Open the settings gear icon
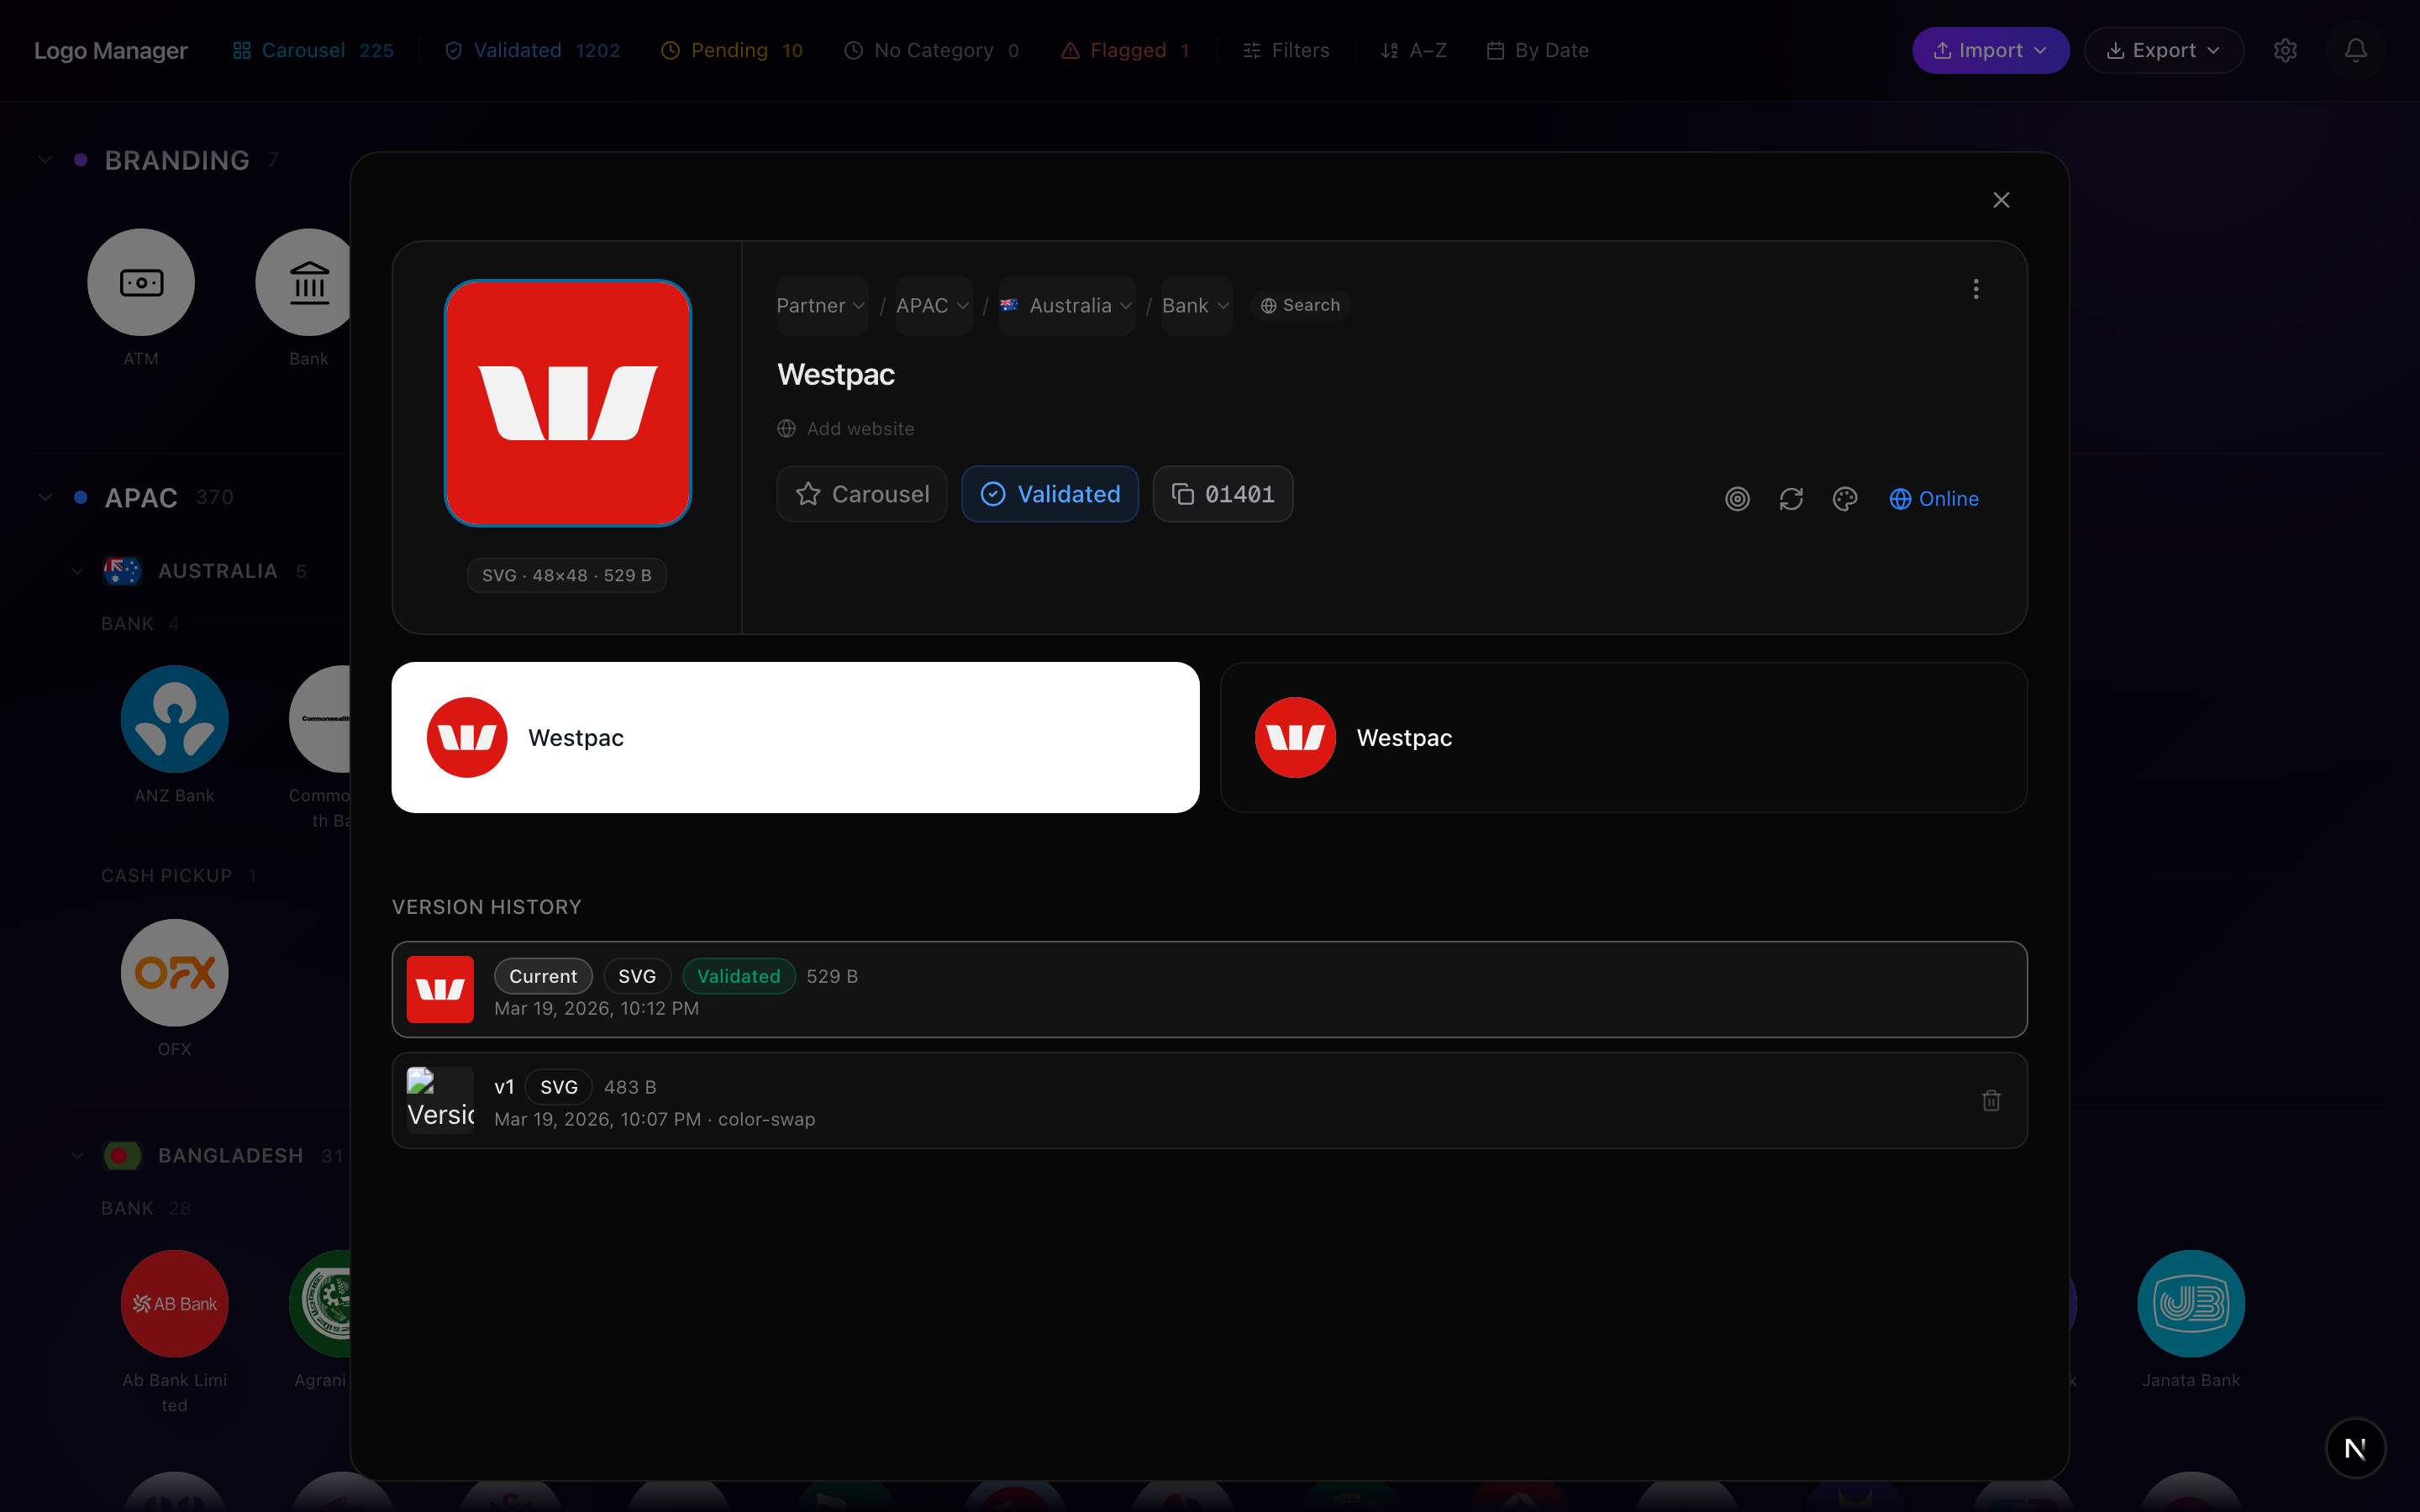 [2285, 50]
